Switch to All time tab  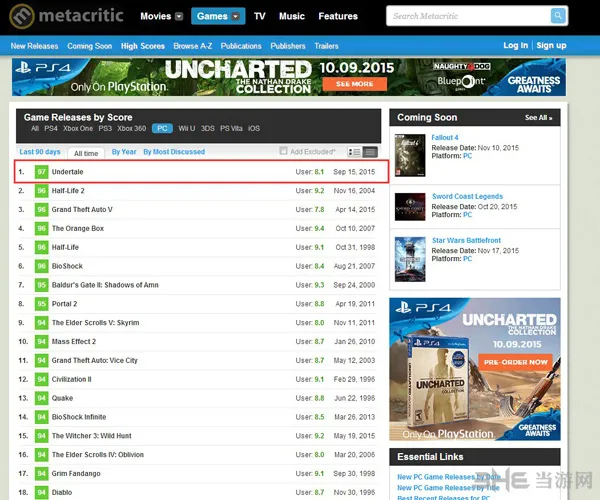(86, 153)
